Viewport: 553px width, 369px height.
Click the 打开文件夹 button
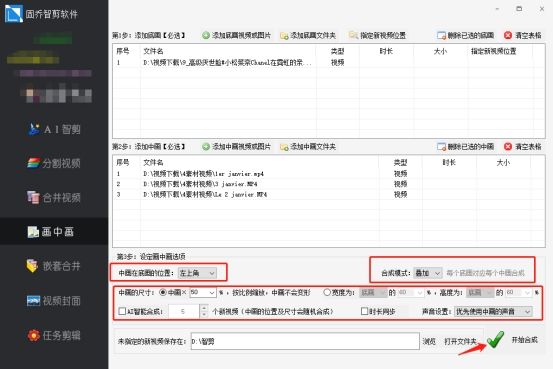460,341
